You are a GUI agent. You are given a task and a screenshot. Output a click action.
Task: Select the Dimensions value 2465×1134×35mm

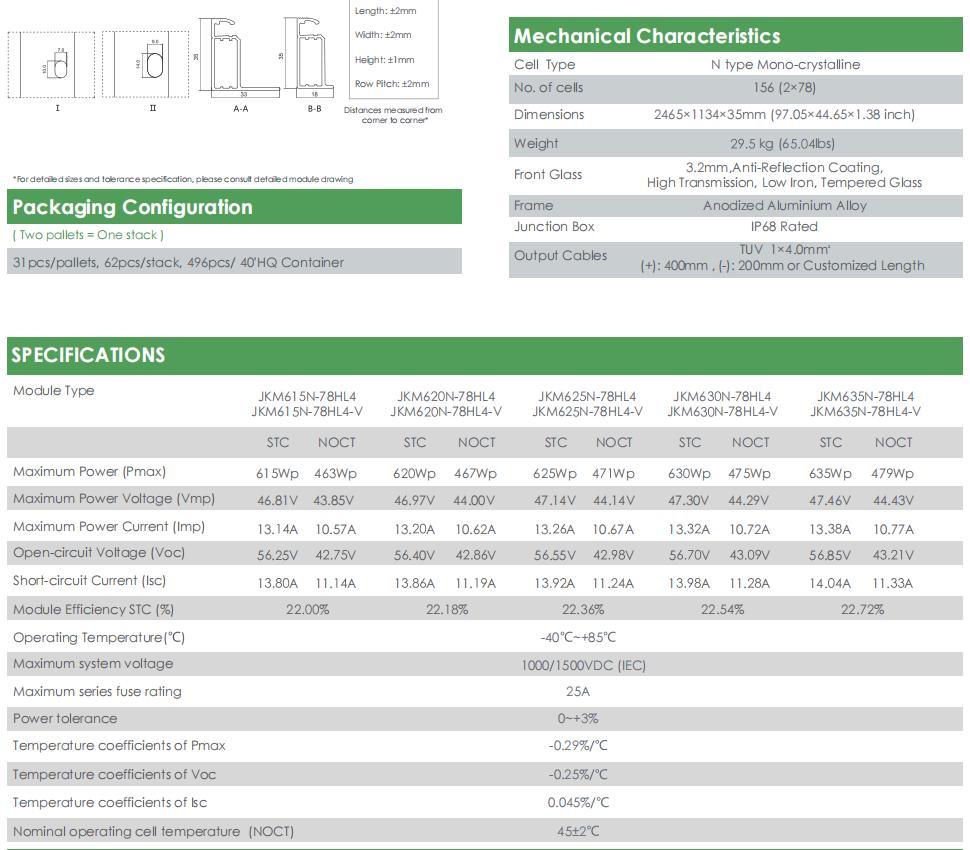click(x=784, y=114)
